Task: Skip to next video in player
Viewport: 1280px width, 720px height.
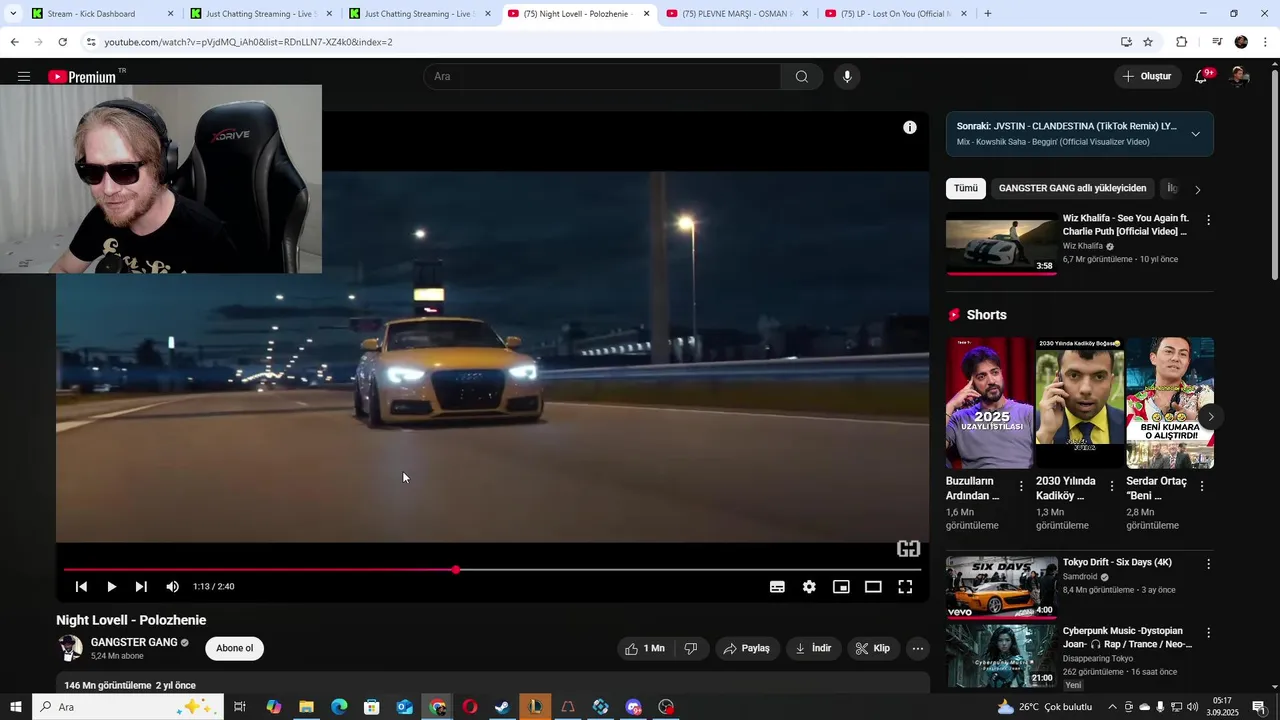Action: click(x=141, y=587)
